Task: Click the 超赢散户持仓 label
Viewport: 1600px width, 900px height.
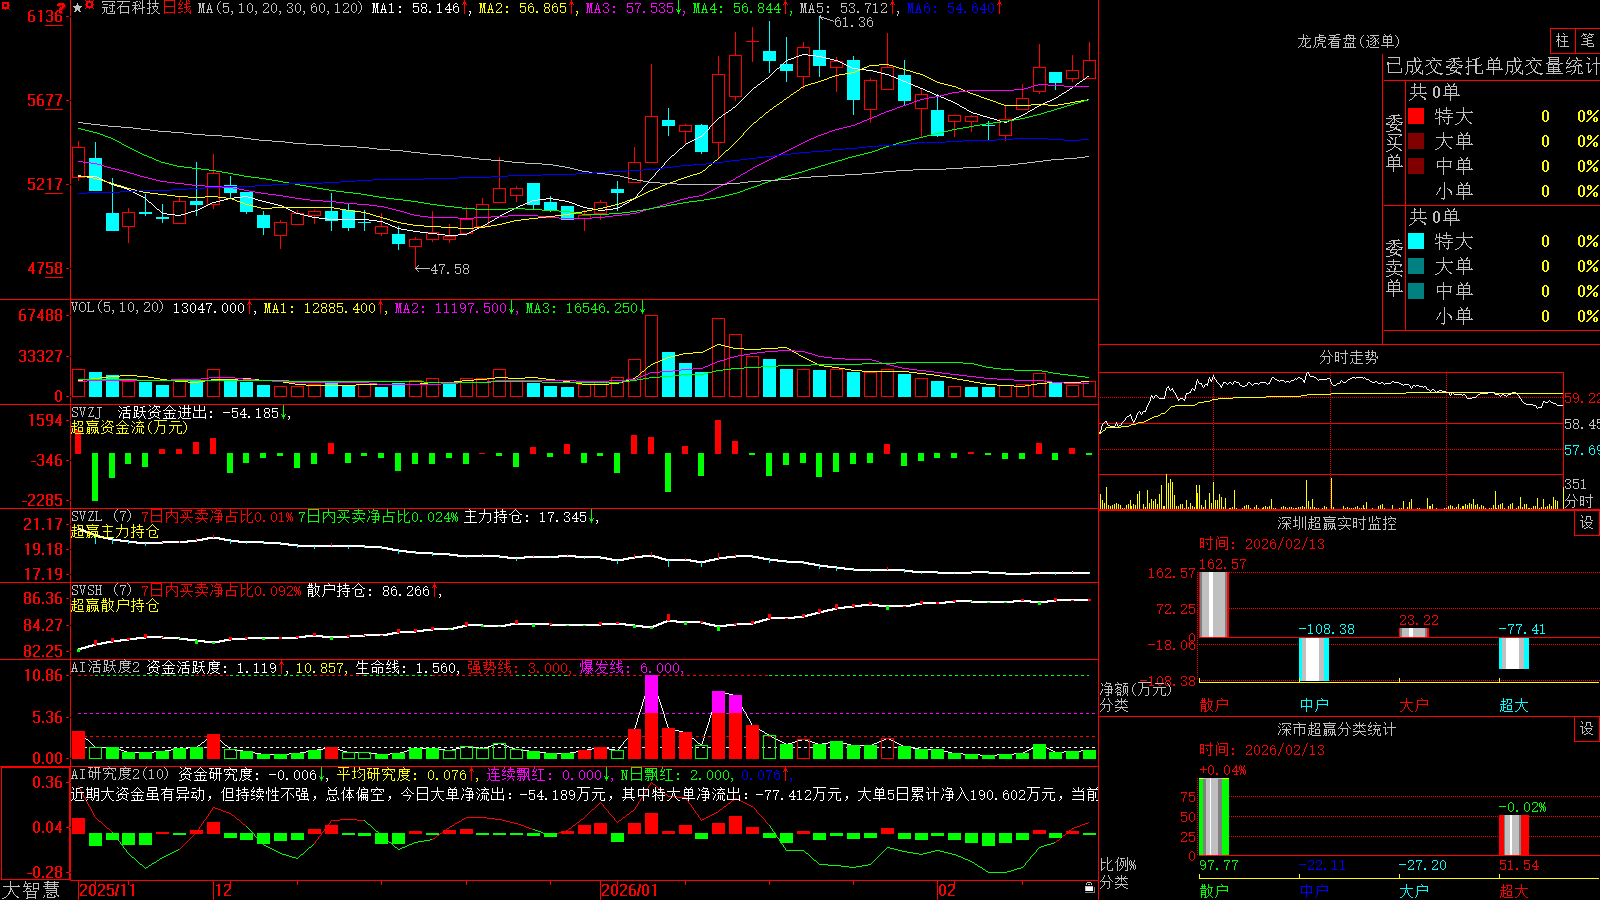Action: tap(115, 605)
